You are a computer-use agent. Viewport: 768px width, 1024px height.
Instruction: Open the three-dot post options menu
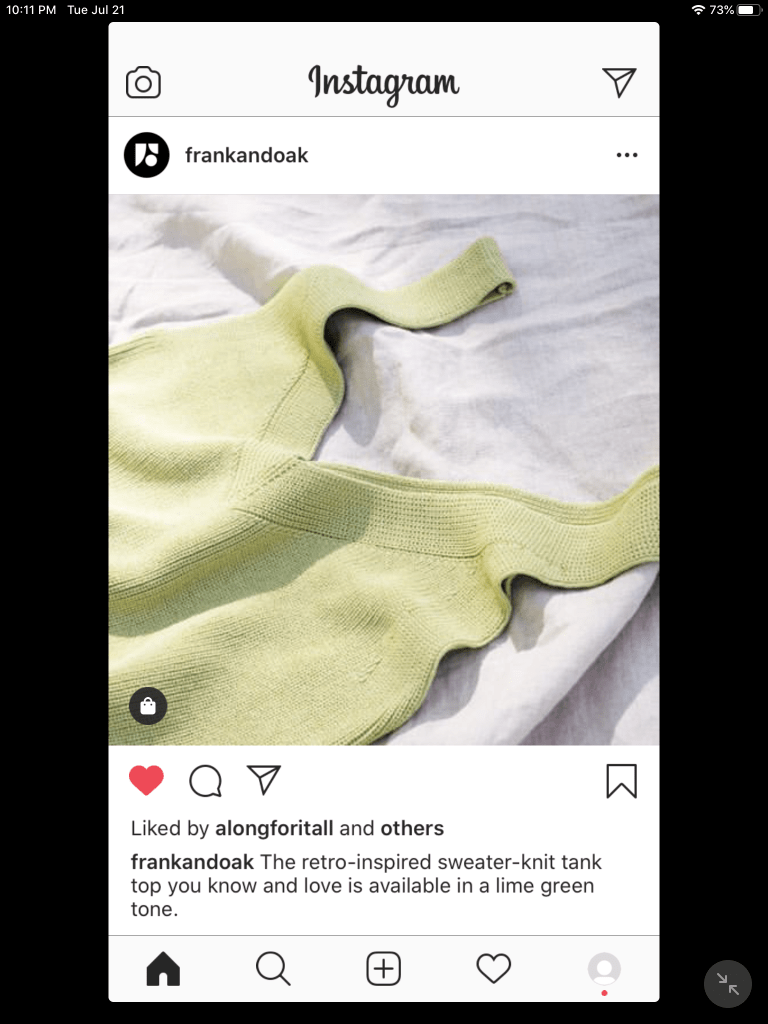point(627,155)
